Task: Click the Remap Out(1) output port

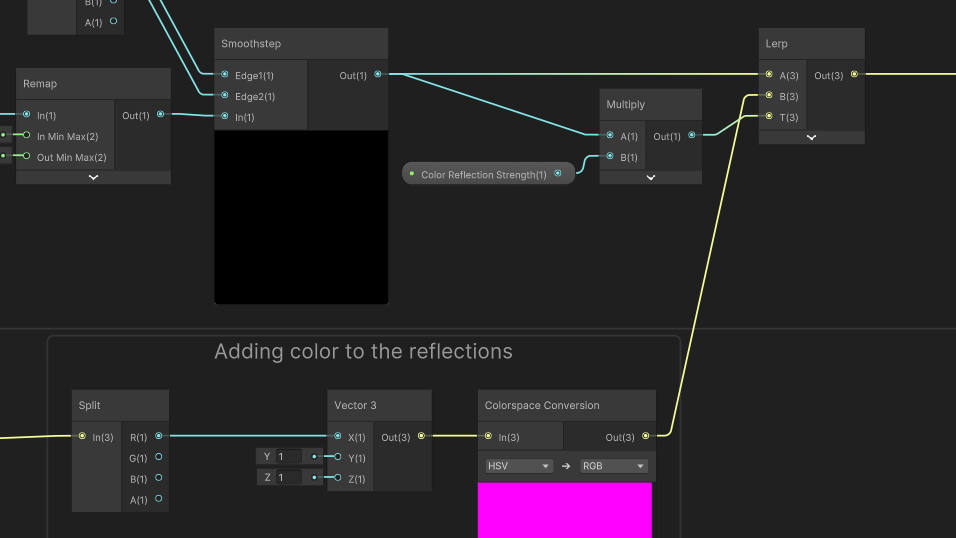Action: (160, 114)
